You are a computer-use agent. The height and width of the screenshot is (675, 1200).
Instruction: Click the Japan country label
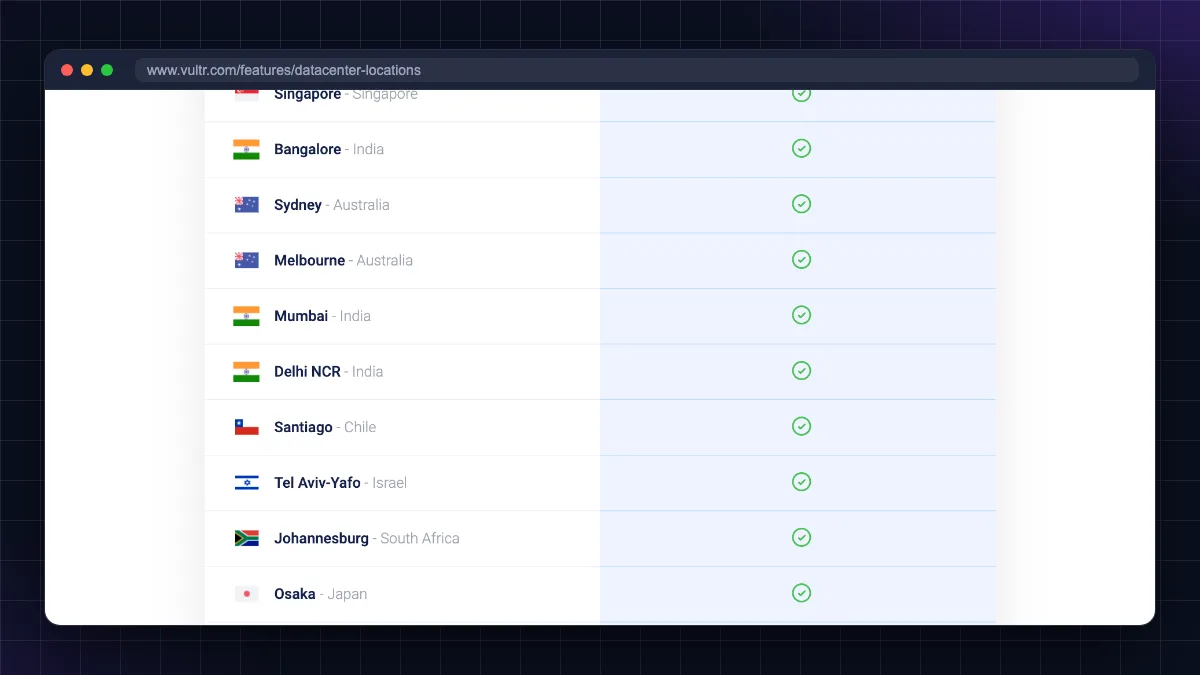(347, 594)
